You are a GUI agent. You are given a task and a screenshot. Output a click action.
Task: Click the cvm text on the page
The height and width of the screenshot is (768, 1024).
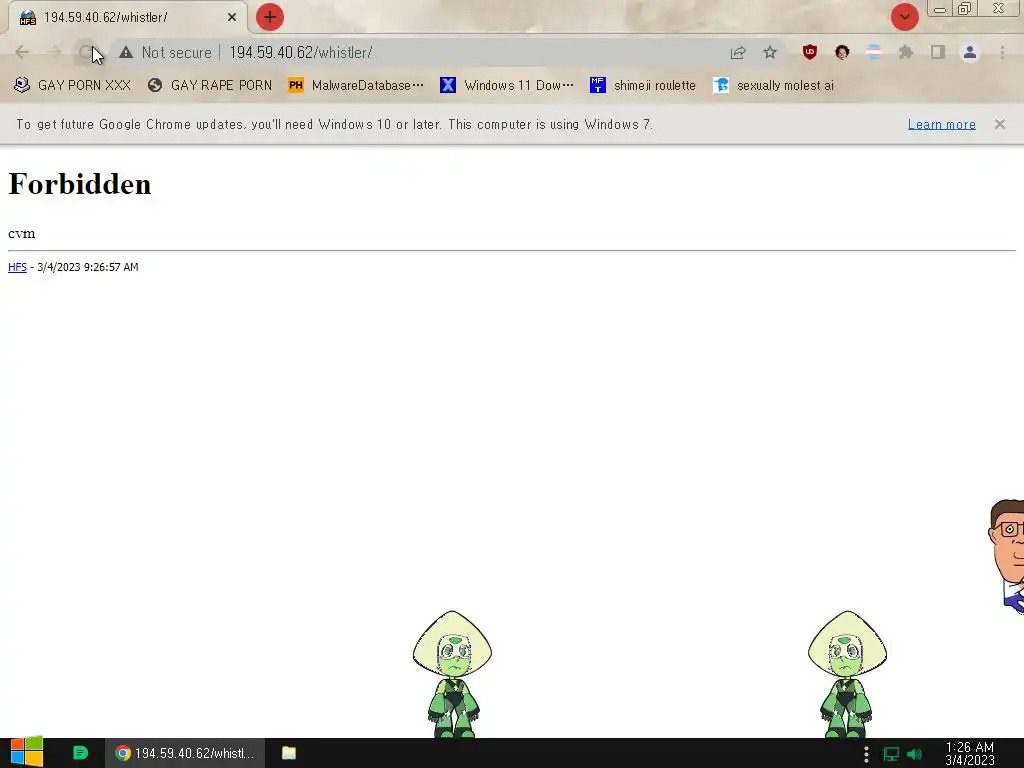(22, 233)
